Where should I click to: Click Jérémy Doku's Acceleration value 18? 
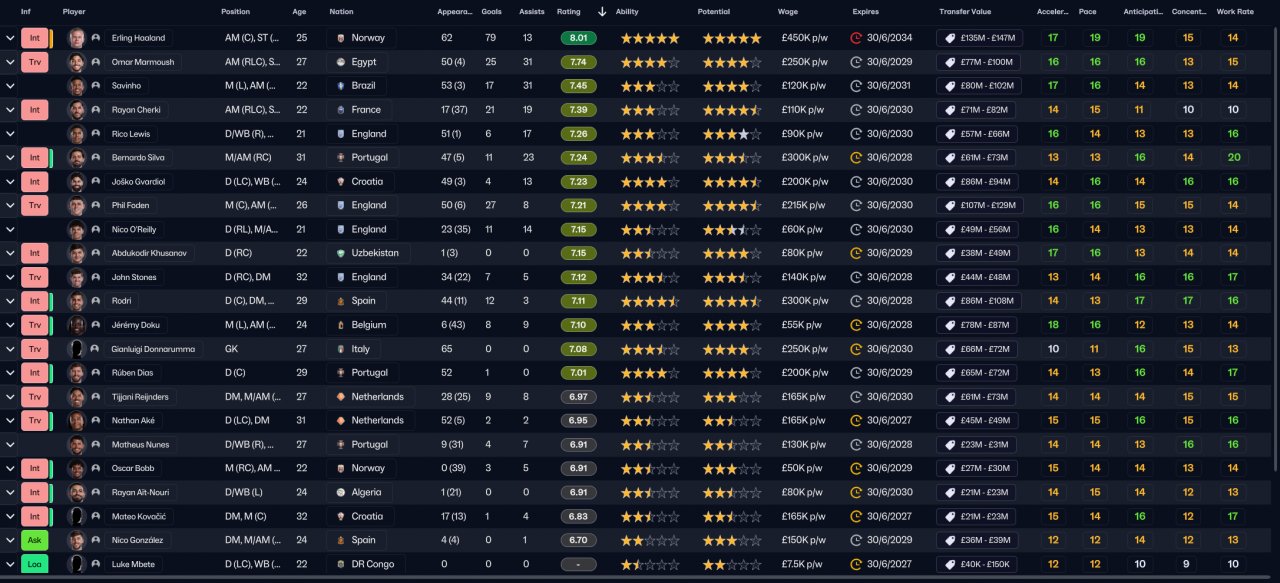click(1053, 325)
